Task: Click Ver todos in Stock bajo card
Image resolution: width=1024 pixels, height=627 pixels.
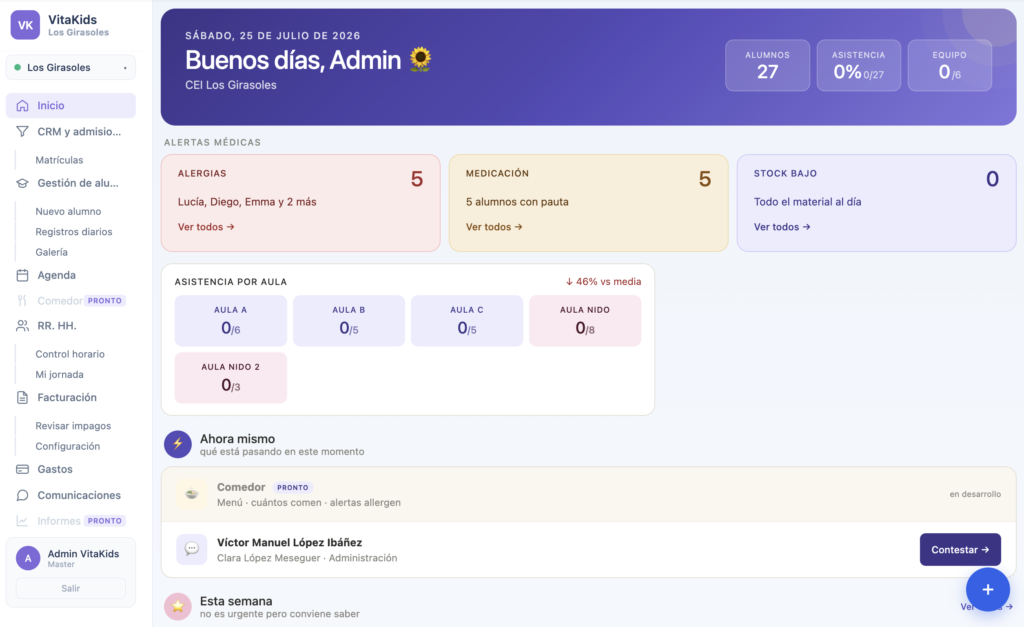Action: [782, 227]
